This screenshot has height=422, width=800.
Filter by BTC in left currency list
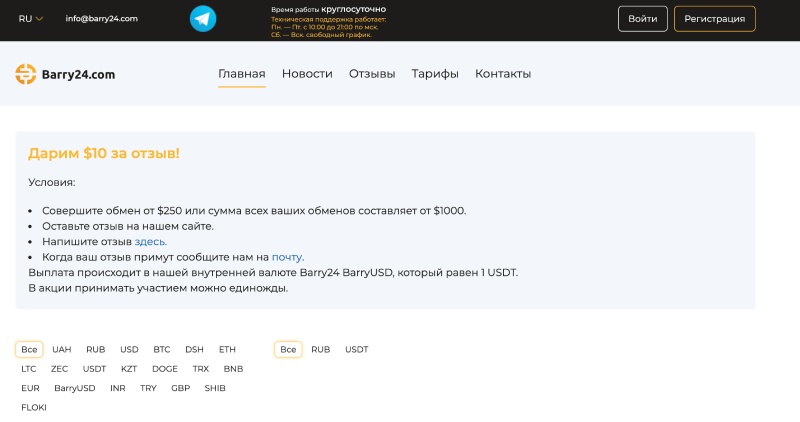(x=162, y=350)
